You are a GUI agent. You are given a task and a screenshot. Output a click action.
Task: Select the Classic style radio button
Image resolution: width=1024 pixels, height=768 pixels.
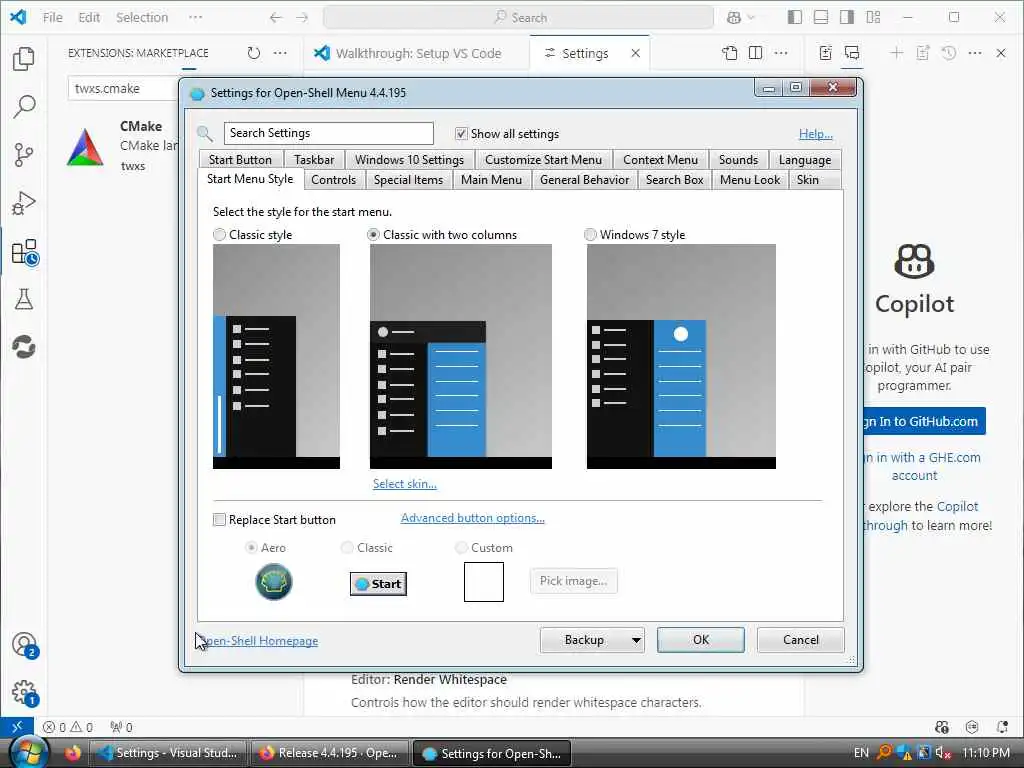click(x=219, y=234)
